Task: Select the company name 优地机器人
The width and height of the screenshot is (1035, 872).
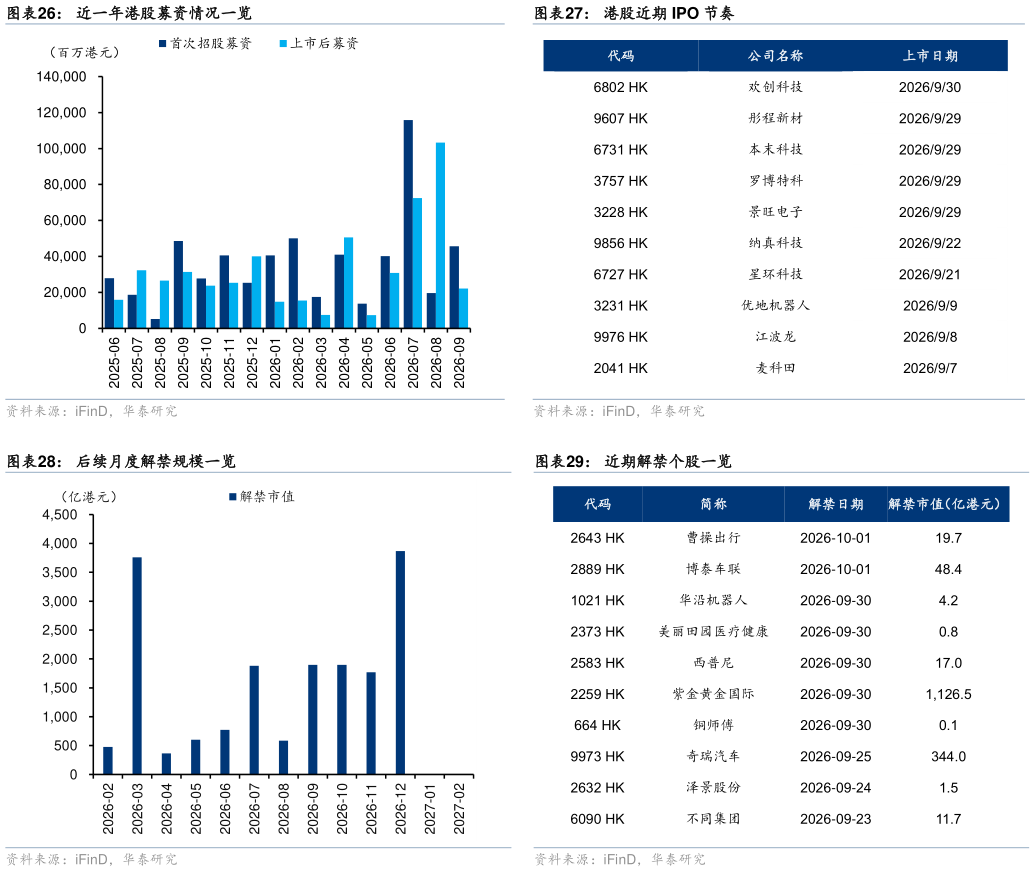Action: (x=775, y=306)
